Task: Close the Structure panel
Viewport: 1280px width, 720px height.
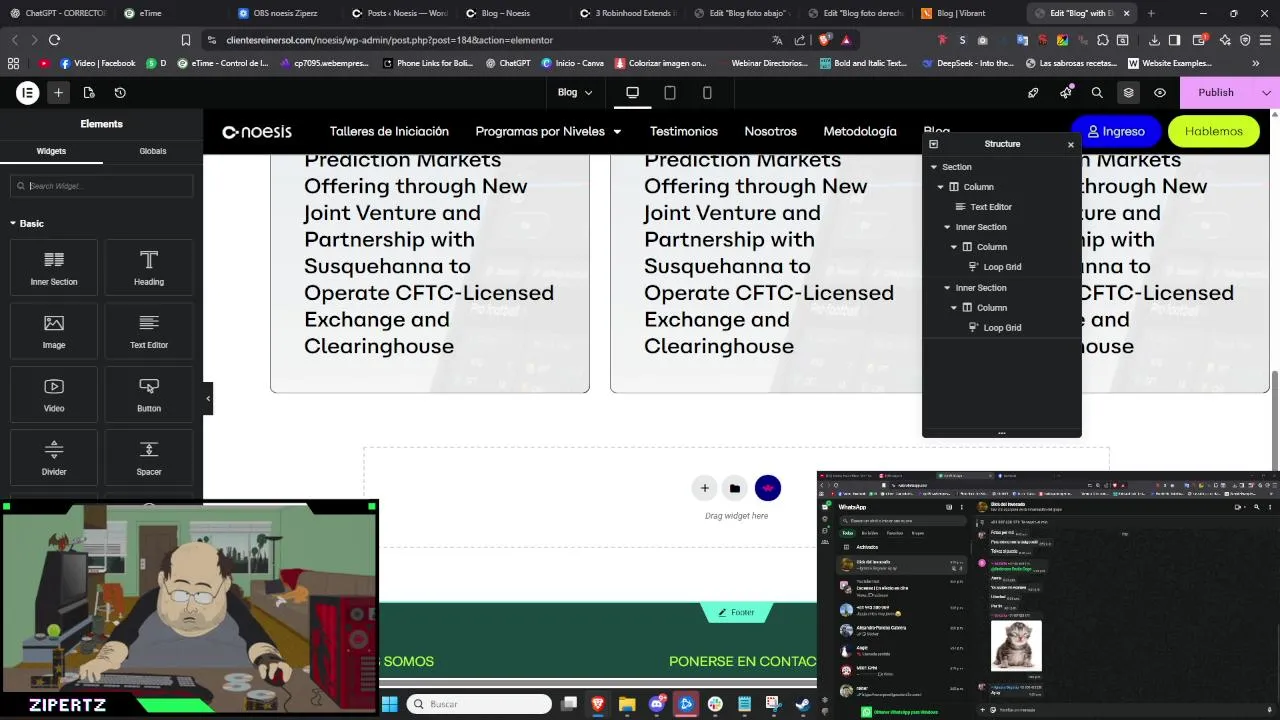Action: [1070, 144]
